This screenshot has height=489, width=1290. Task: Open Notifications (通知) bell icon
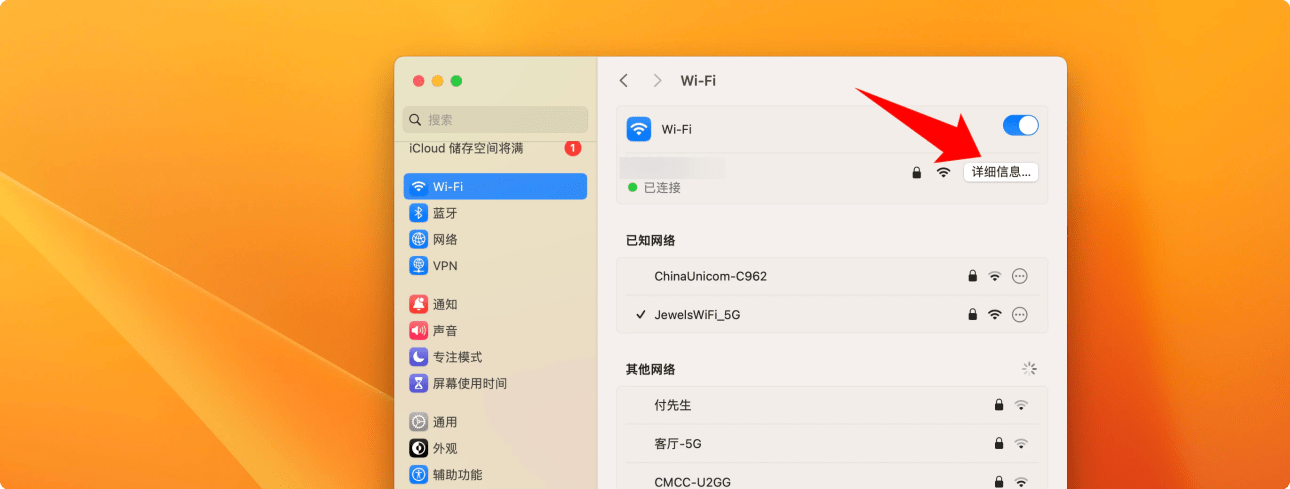pos(419,304)
